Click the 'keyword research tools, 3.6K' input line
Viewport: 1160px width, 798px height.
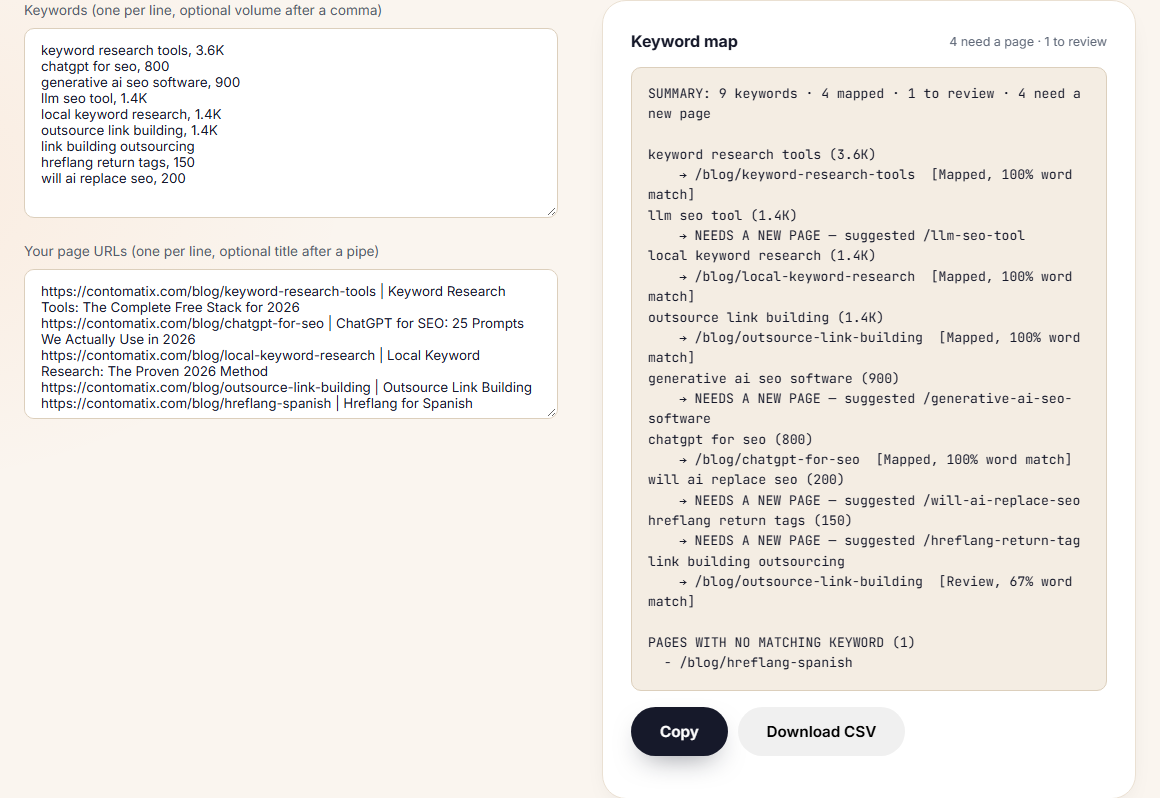coord(132,50)
